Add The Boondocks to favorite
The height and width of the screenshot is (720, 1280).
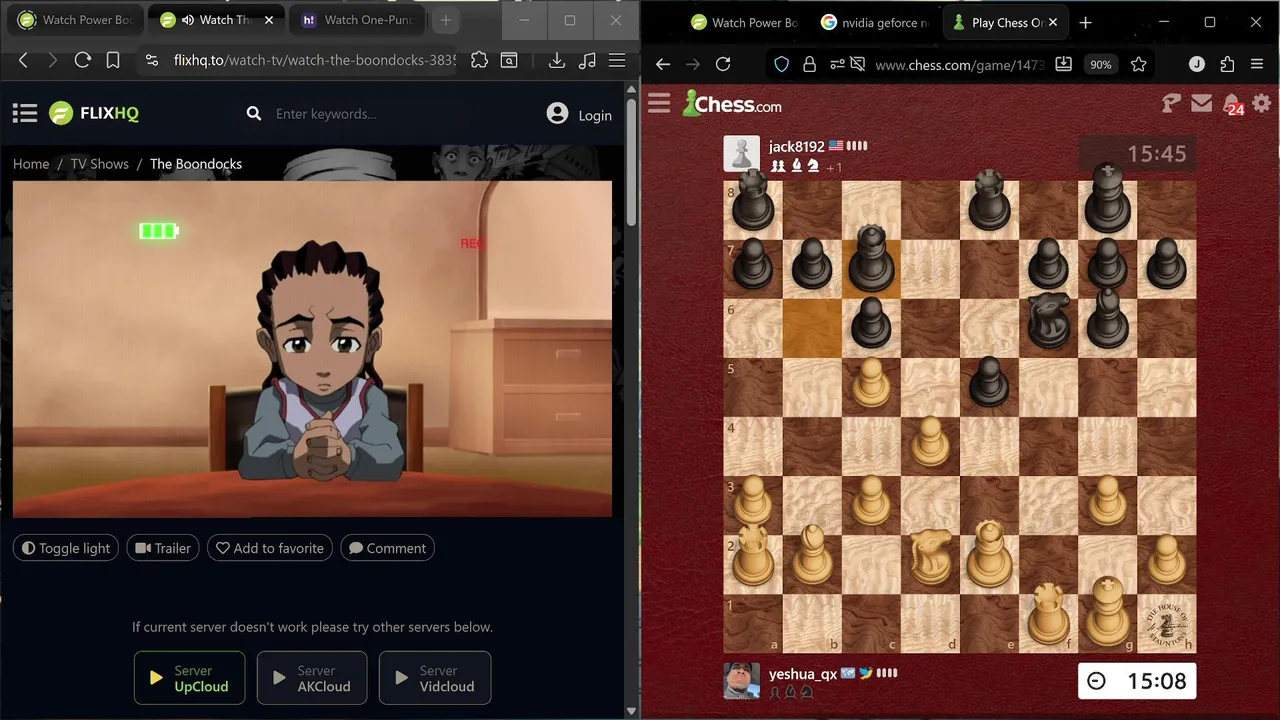coord(270,548)
